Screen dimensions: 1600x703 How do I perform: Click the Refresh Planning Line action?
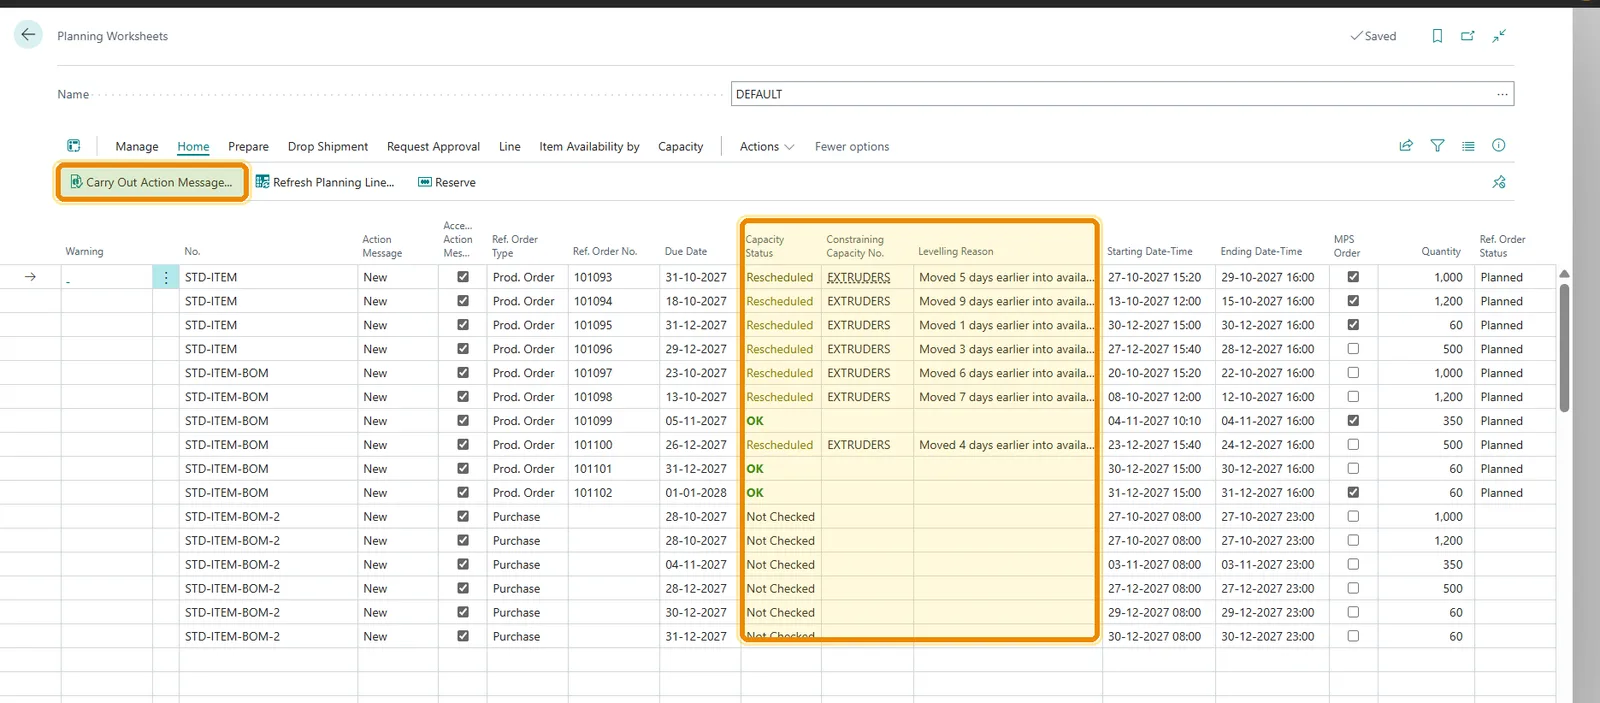[324, 182]
